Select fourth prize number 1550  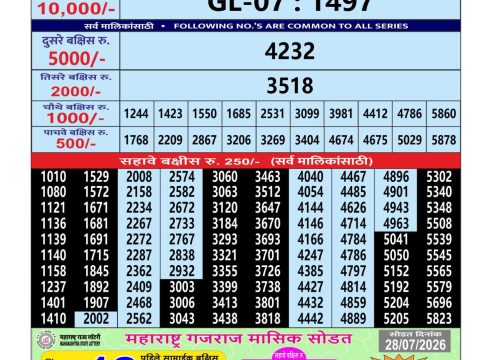(x=204, y=114)
